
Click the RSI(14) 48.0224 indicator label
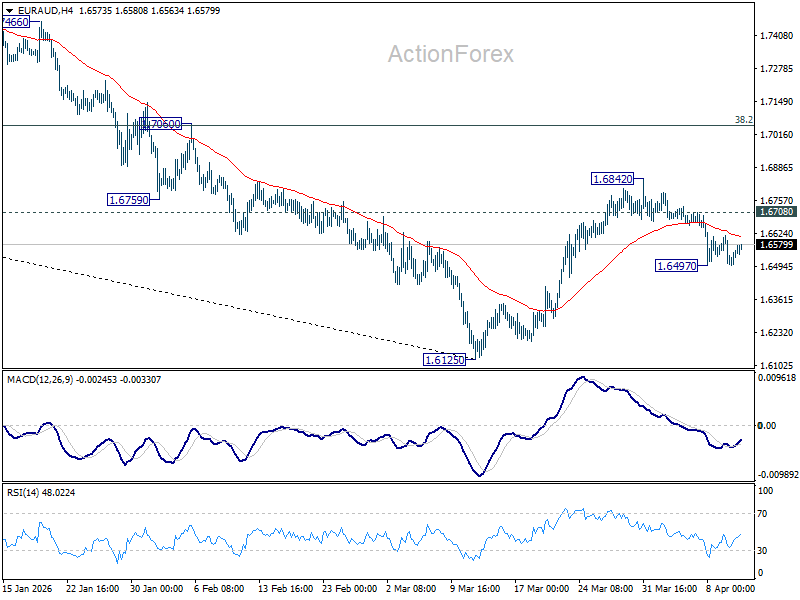coord(41,492)
